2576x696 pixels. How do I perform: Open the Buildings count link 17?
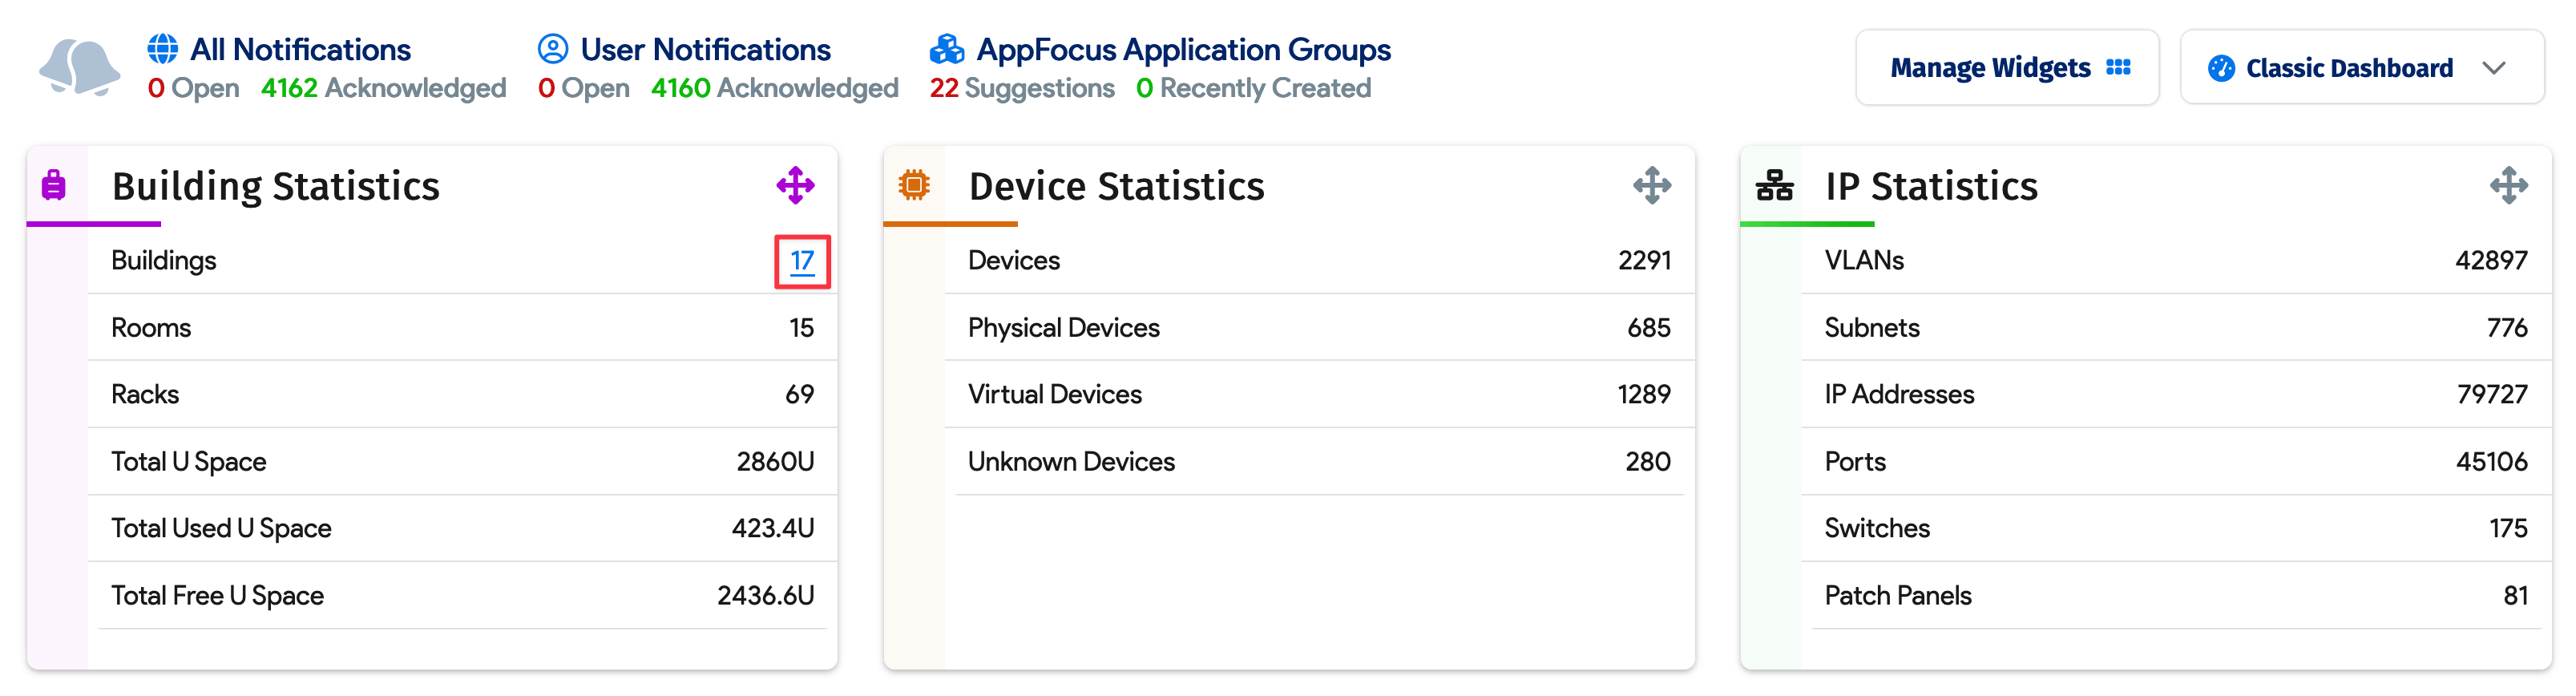(x=802, y=261)
